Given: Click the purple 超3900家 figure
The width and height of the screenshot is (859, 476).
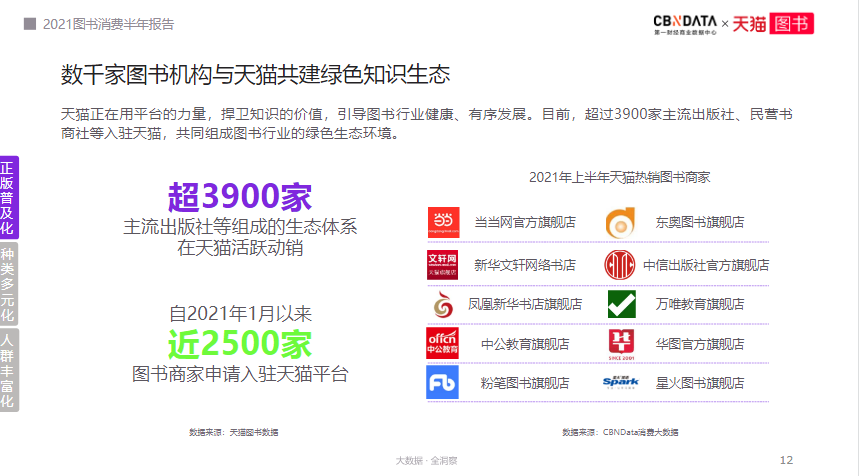Looking at the screenshot, I should (x=240, y=197).
